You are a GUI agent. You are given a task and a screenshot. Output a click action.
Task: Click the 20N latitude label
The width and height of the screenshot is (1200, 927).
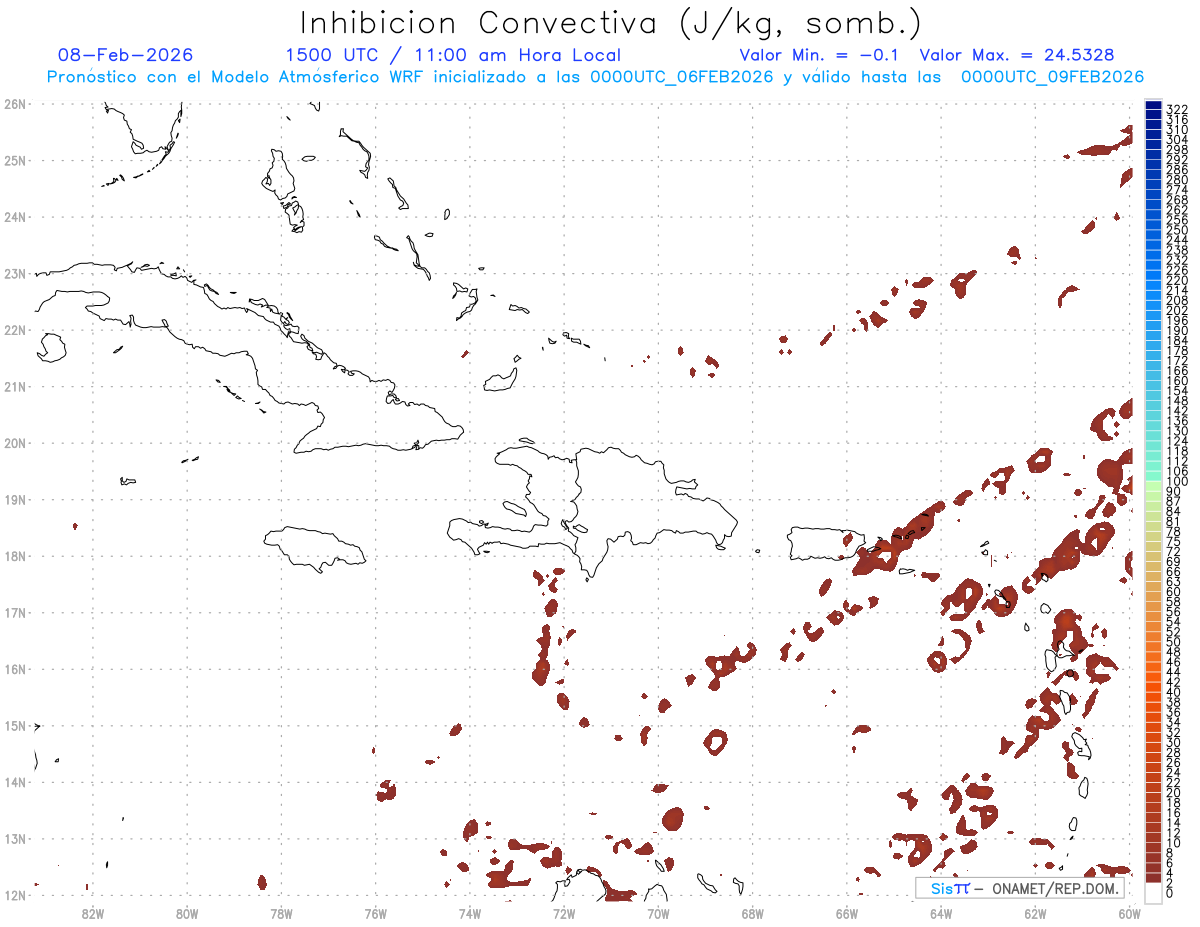pos(14,443)
